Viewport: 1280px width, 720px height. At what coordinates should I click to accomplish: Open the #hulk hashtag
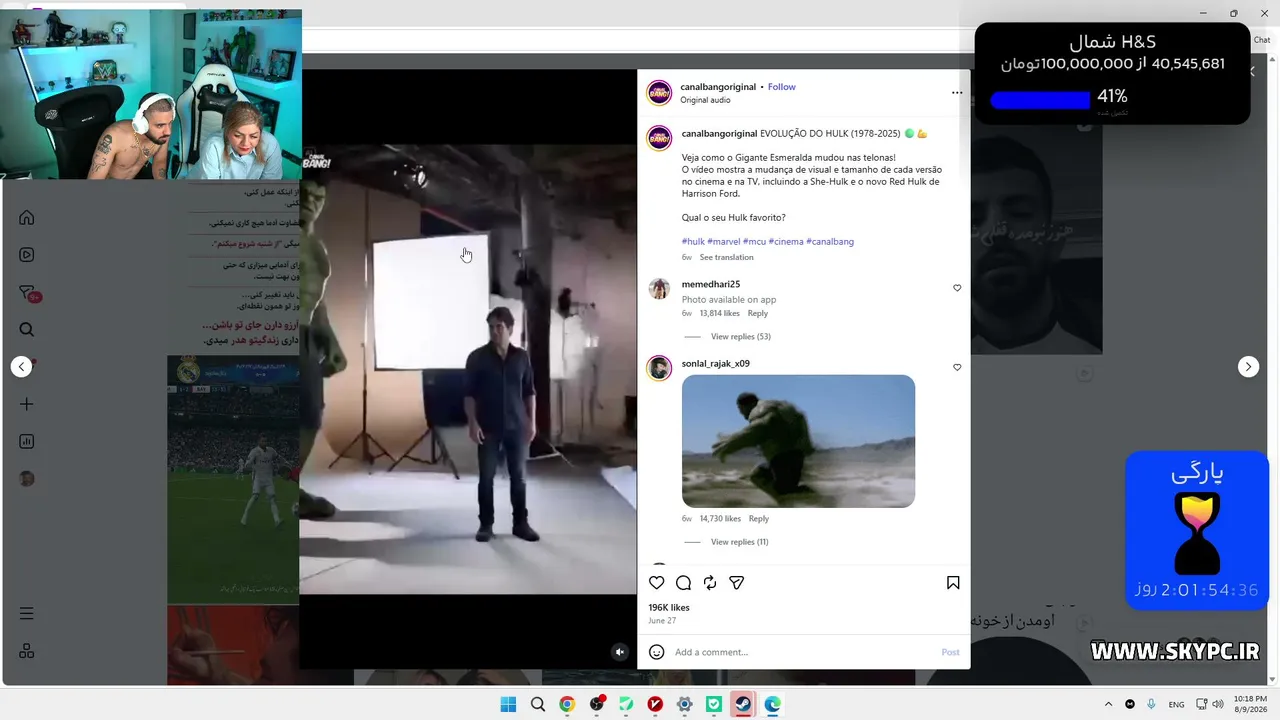click(x=693, y=241)
